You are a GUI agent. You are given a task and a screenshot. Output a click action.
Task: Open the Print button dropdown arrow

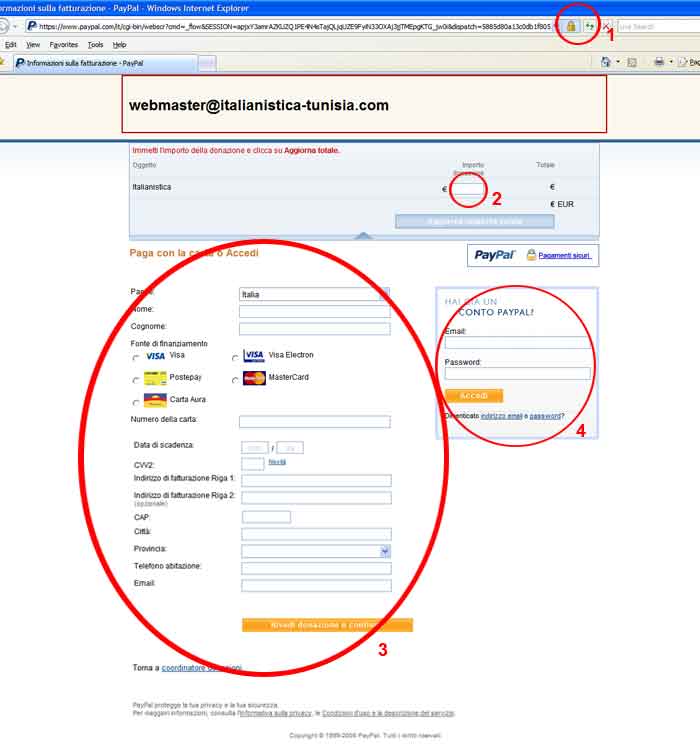click(671, 62)
